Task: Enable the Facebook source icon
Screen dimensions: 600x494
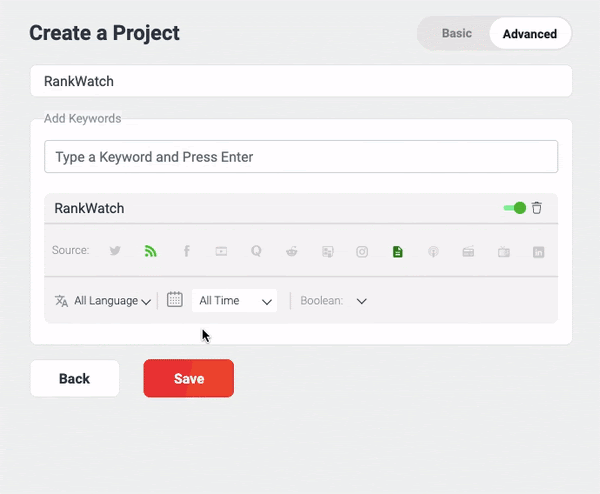Action: (x=186, y=251)
